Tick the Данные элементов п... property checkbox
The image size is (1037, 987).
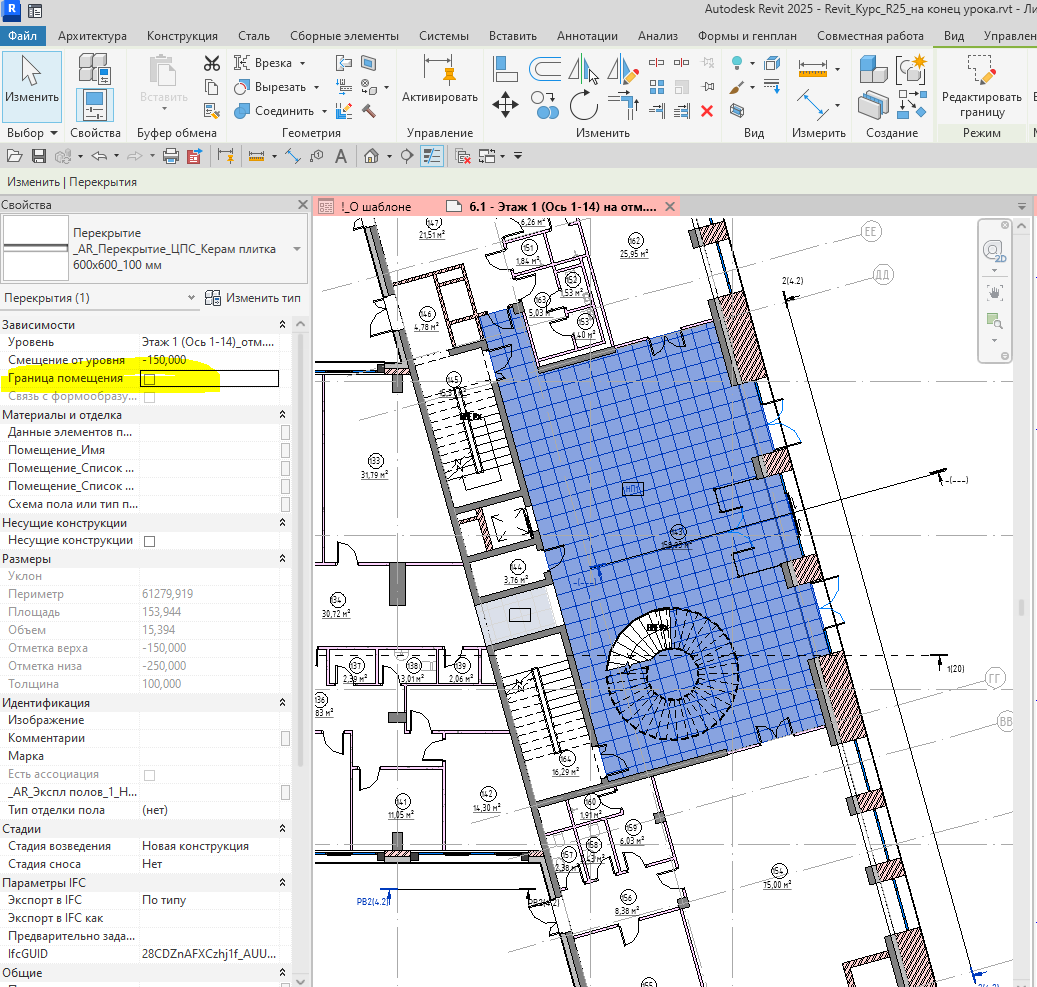[x=285, y=433]
